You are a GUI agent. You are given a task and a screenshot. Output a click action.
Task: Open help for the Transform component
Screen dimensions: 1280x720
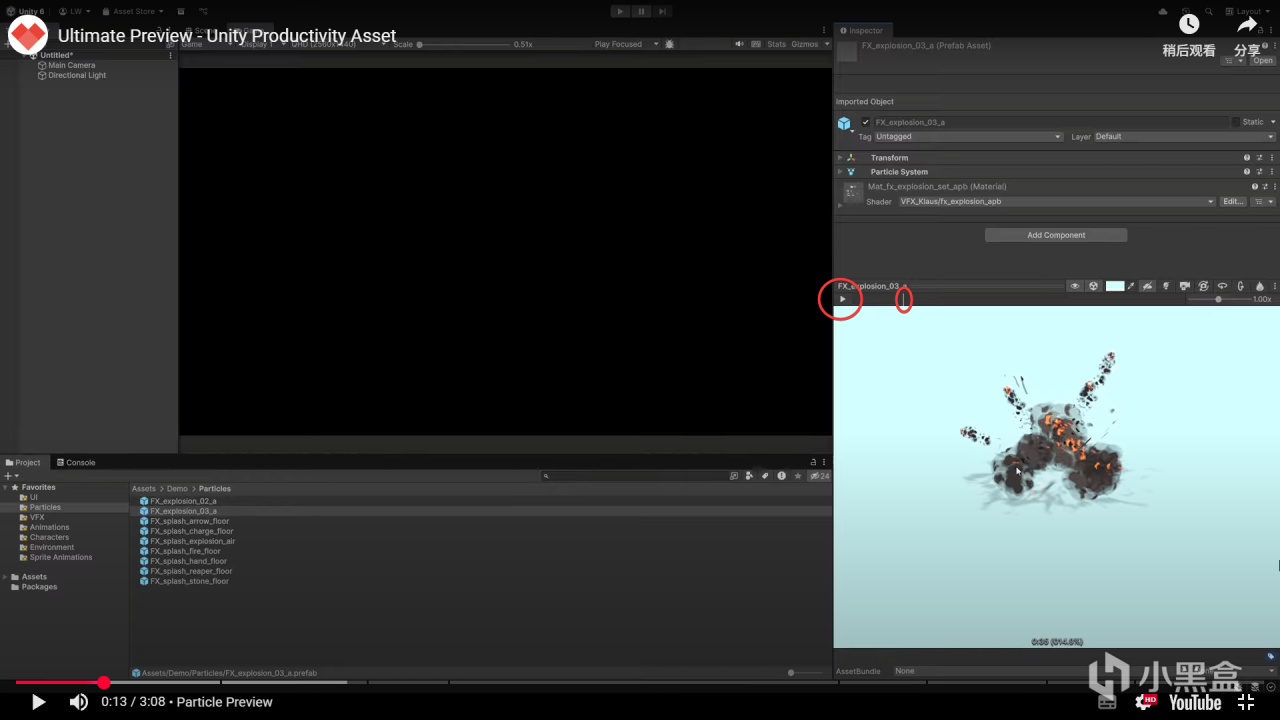[x=1247, y=158]
